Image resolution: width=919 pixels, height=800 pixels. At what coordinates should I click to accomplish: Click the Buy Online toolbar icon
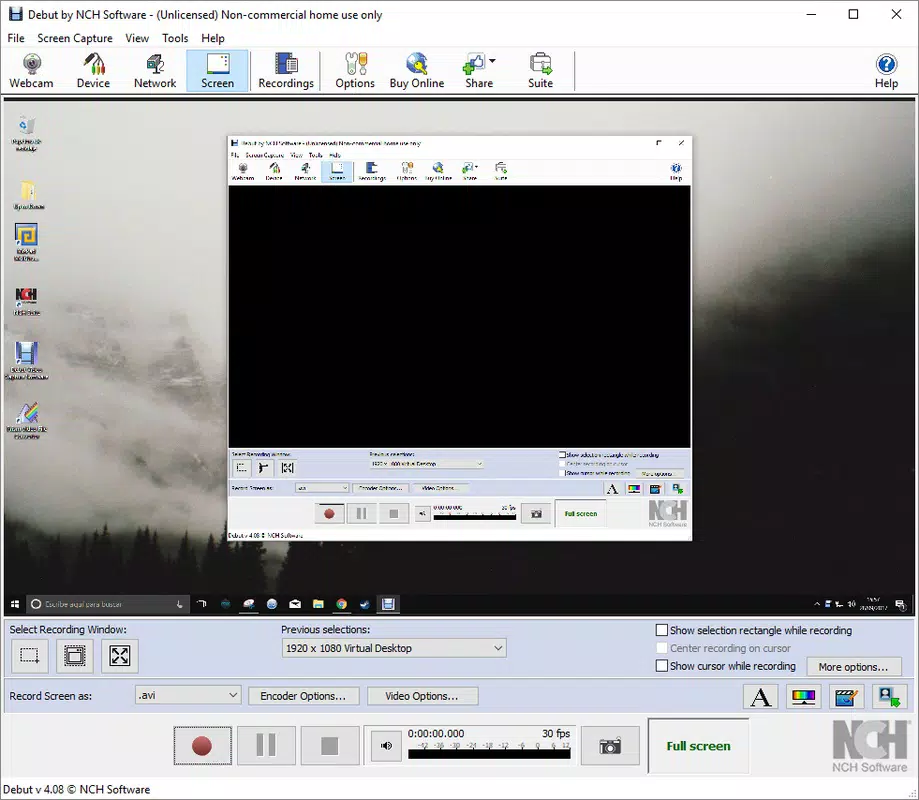point(417,71)
